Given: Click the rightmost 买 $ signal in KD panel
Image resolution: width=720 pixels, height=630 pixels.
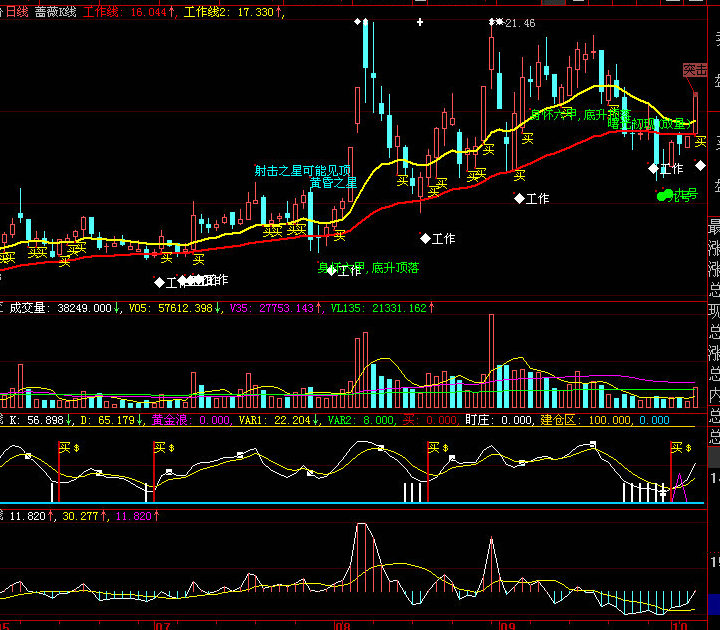Looking at the screenshot, I should click(x=682, y=447).
